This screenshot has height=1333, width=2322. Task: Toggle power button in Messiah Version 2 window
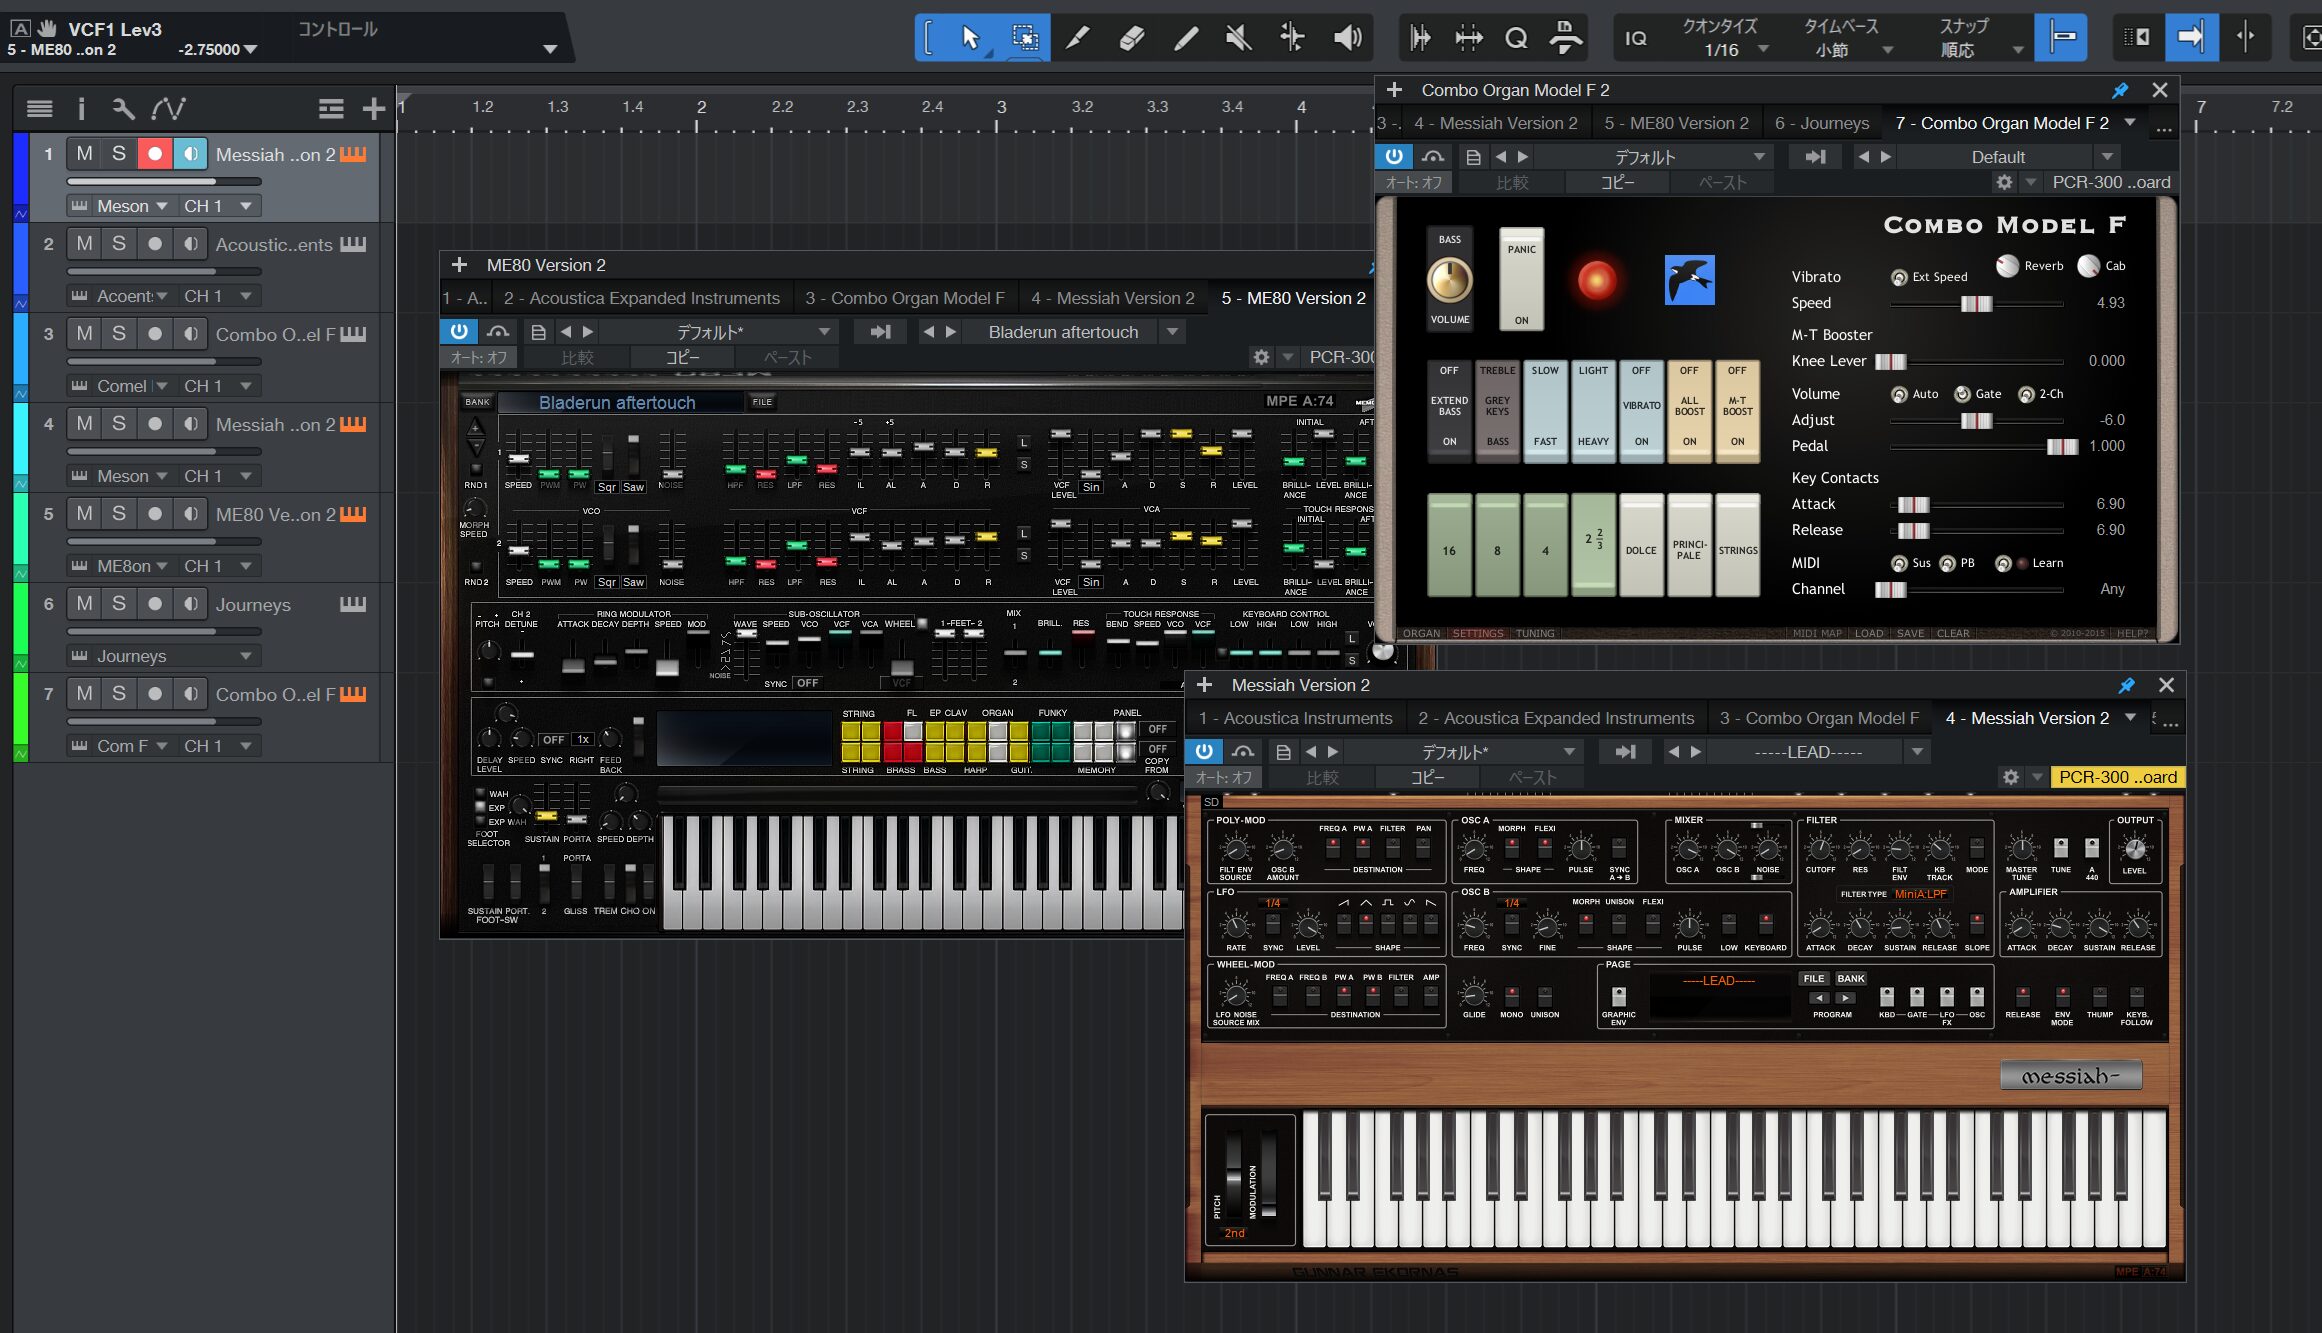1203,752
